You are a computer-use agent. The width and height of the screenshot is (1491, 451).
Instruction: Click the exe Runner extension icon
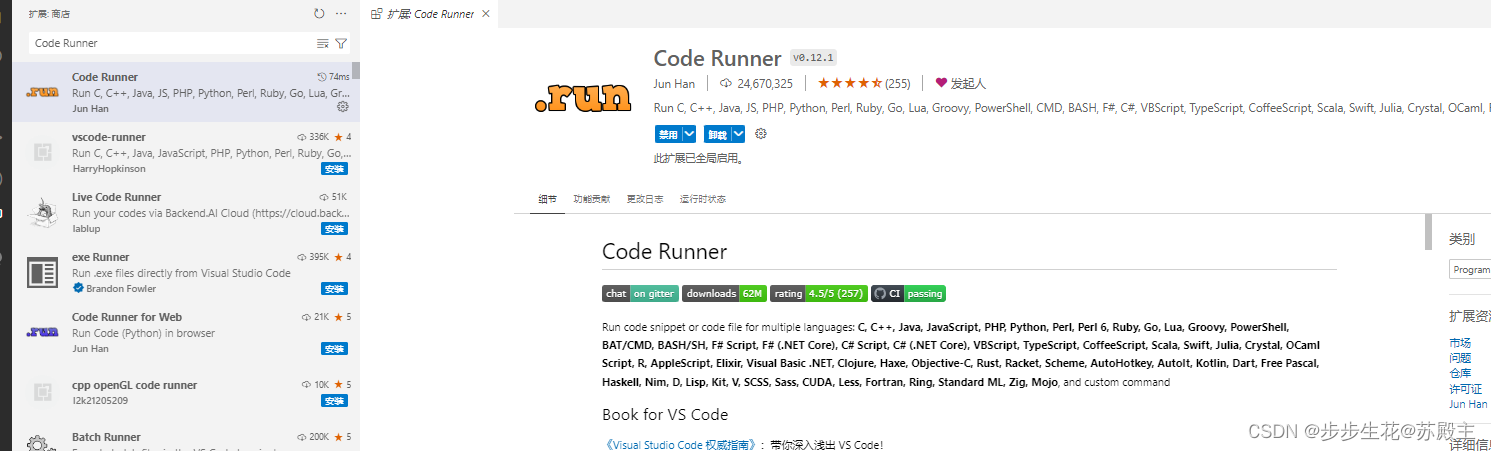point(41,273)
